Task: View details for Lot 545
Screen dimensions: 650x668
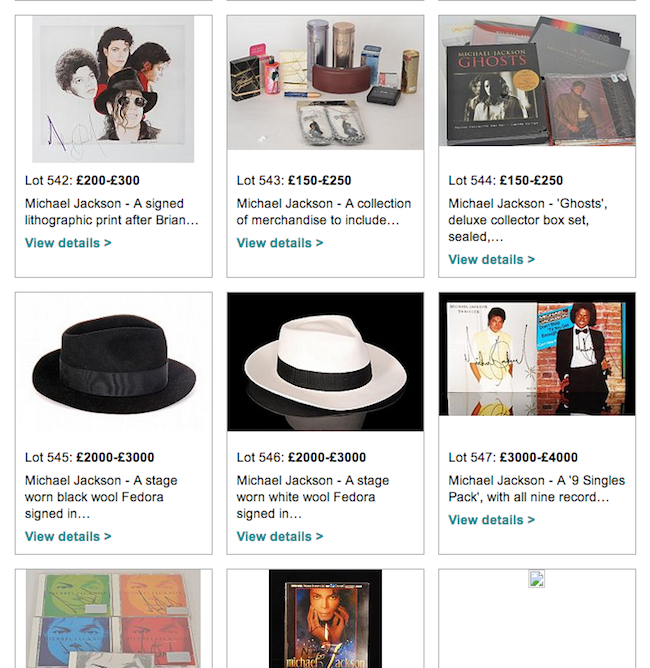Action: pyautogui.click(x=68, y=537)
